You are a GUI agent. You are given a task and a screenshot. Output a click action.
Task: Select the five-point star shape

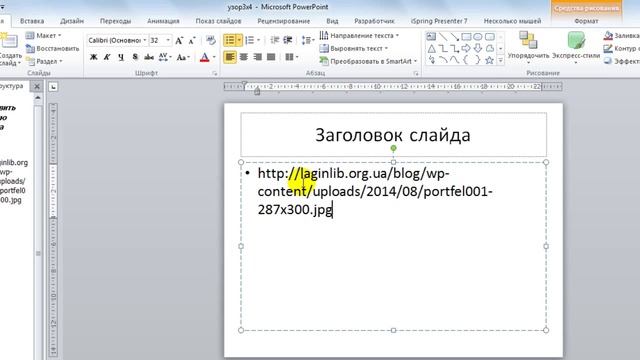[x=489, y=60]
